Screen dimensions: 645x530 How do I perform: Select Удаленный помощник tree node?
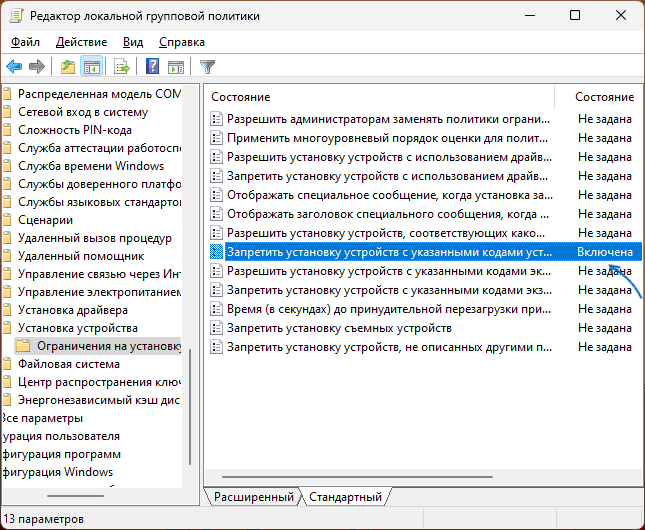[x=81, y=256]
